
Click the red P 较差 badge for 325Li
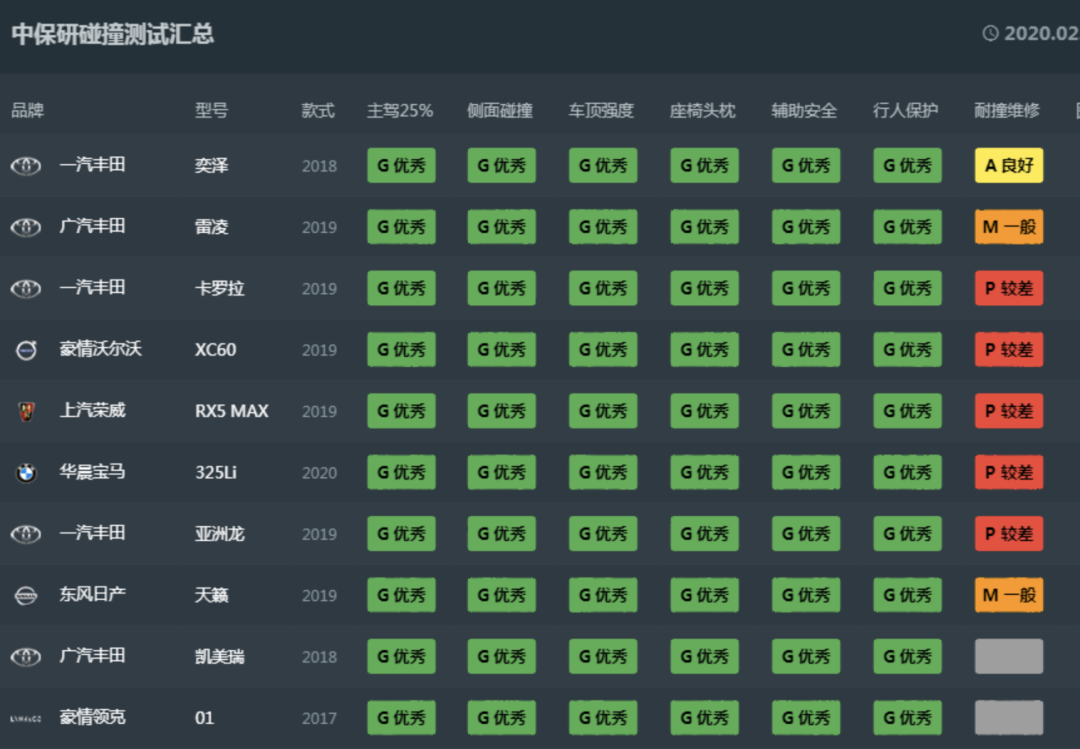pyautogui.click(x=1009, y=472)
